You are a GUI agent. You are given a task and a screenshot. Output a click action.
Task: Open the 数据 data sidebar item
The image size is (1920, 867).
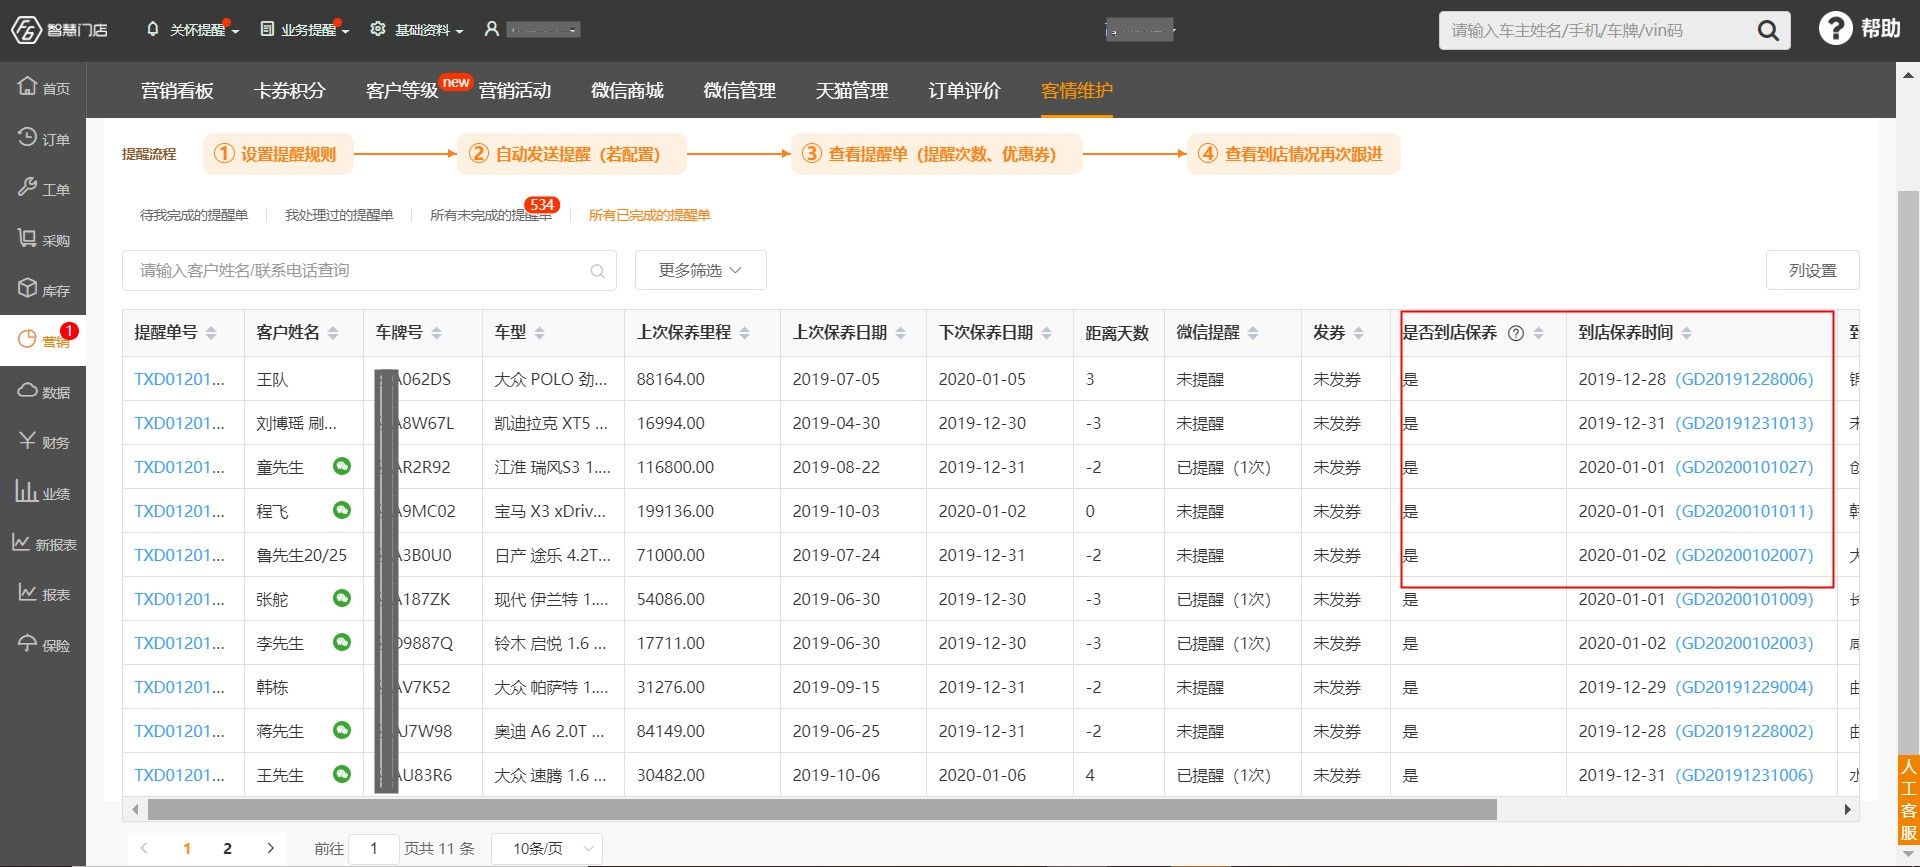coord(43,391)
